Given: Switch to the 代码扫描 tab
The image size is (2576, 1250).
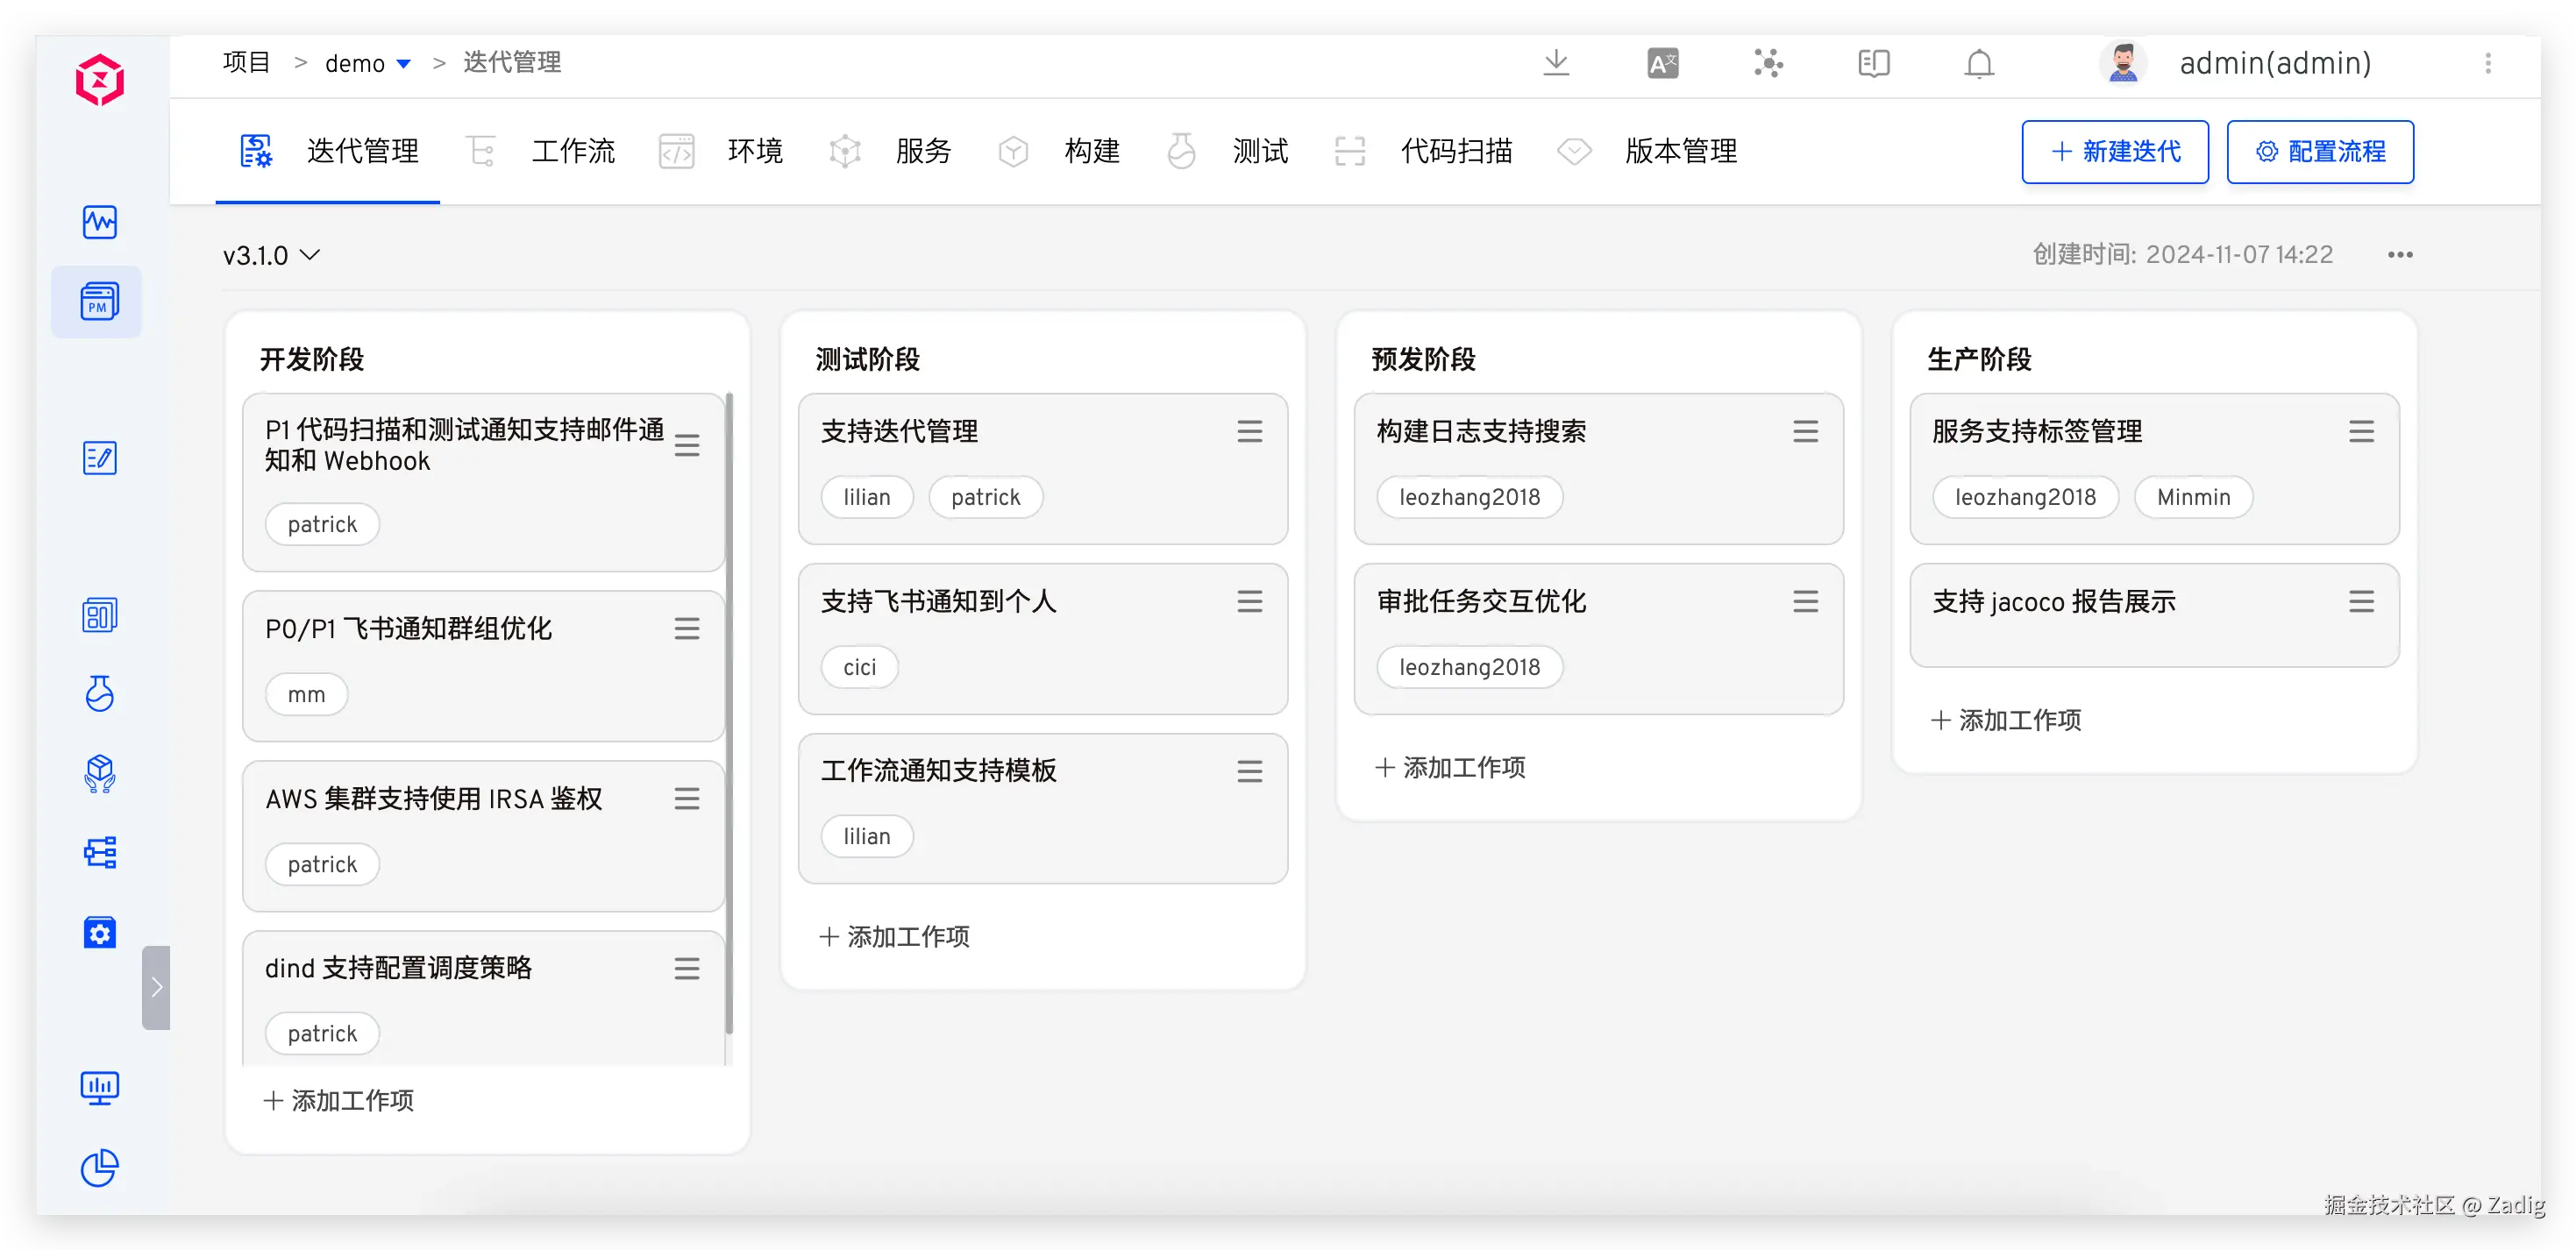Looking at the screenshot, I should coord(1455,151).
